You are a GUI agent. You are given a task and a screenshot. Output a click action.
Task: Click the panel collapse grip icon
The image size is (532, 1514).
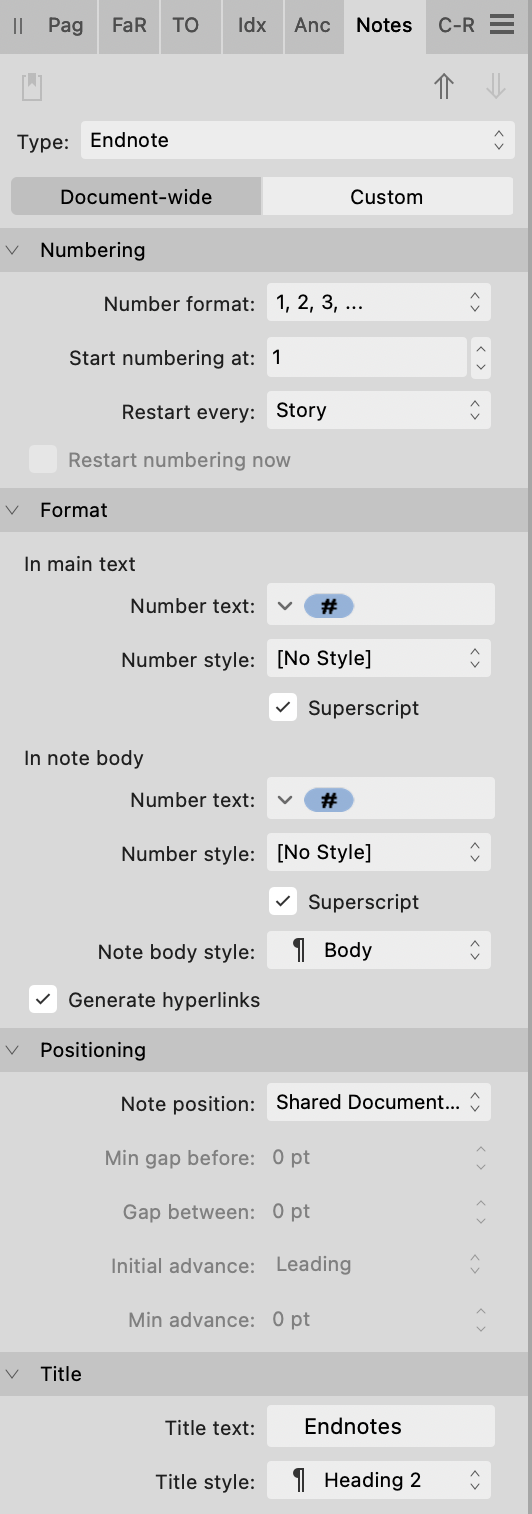[17, 26]
